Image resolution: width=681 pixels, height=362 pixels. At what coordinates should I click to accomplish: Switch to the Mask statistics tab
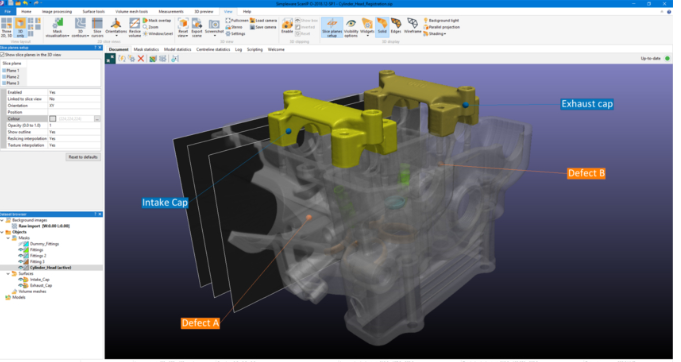146,49
